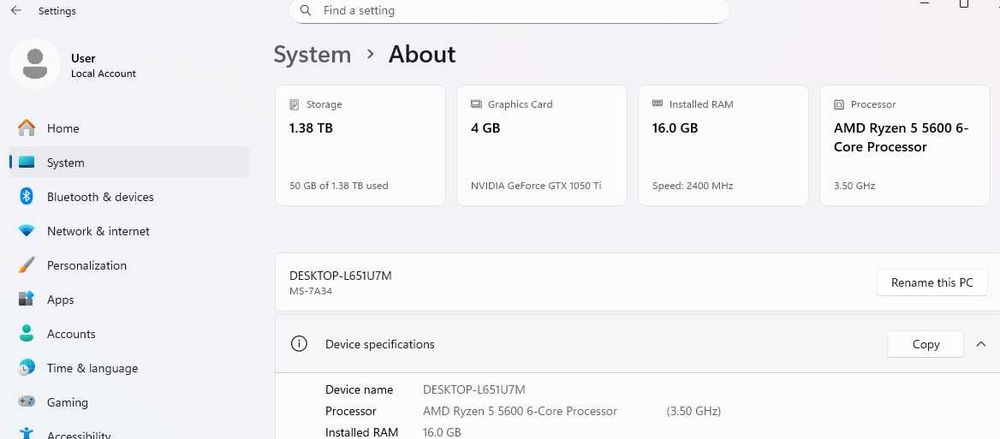Collapse the Device specifications section chevron
Screen dimensions: 1000x439
coord(981,344)
